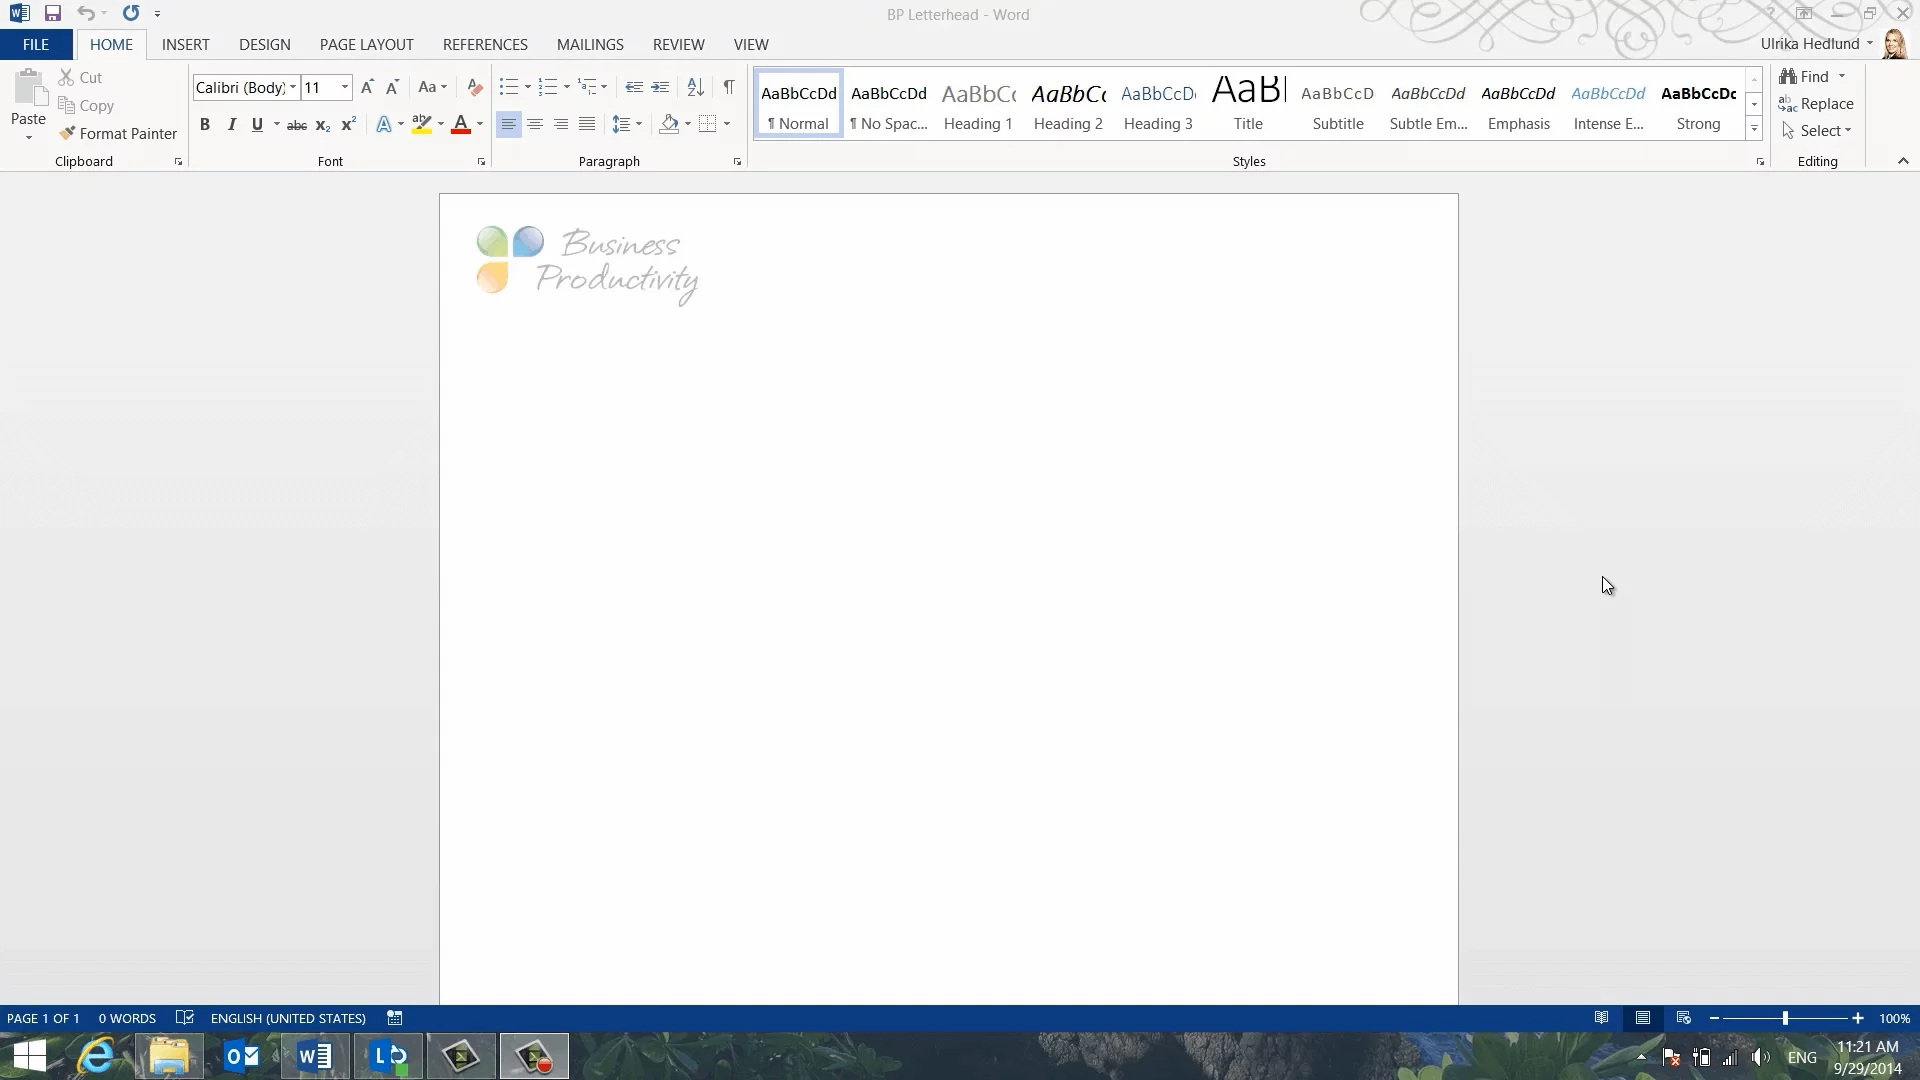Enable Center text alignment
1920x1080 pixels.
tap(535, 124)
